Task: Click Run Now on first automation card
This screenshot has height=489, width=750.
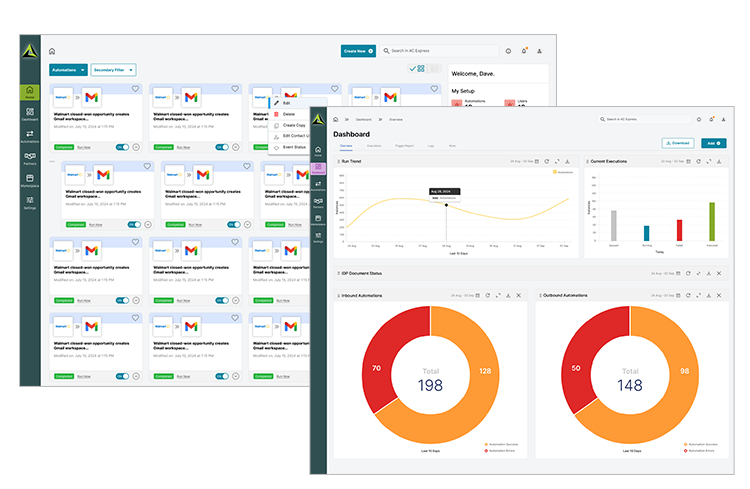Action: 83,147
